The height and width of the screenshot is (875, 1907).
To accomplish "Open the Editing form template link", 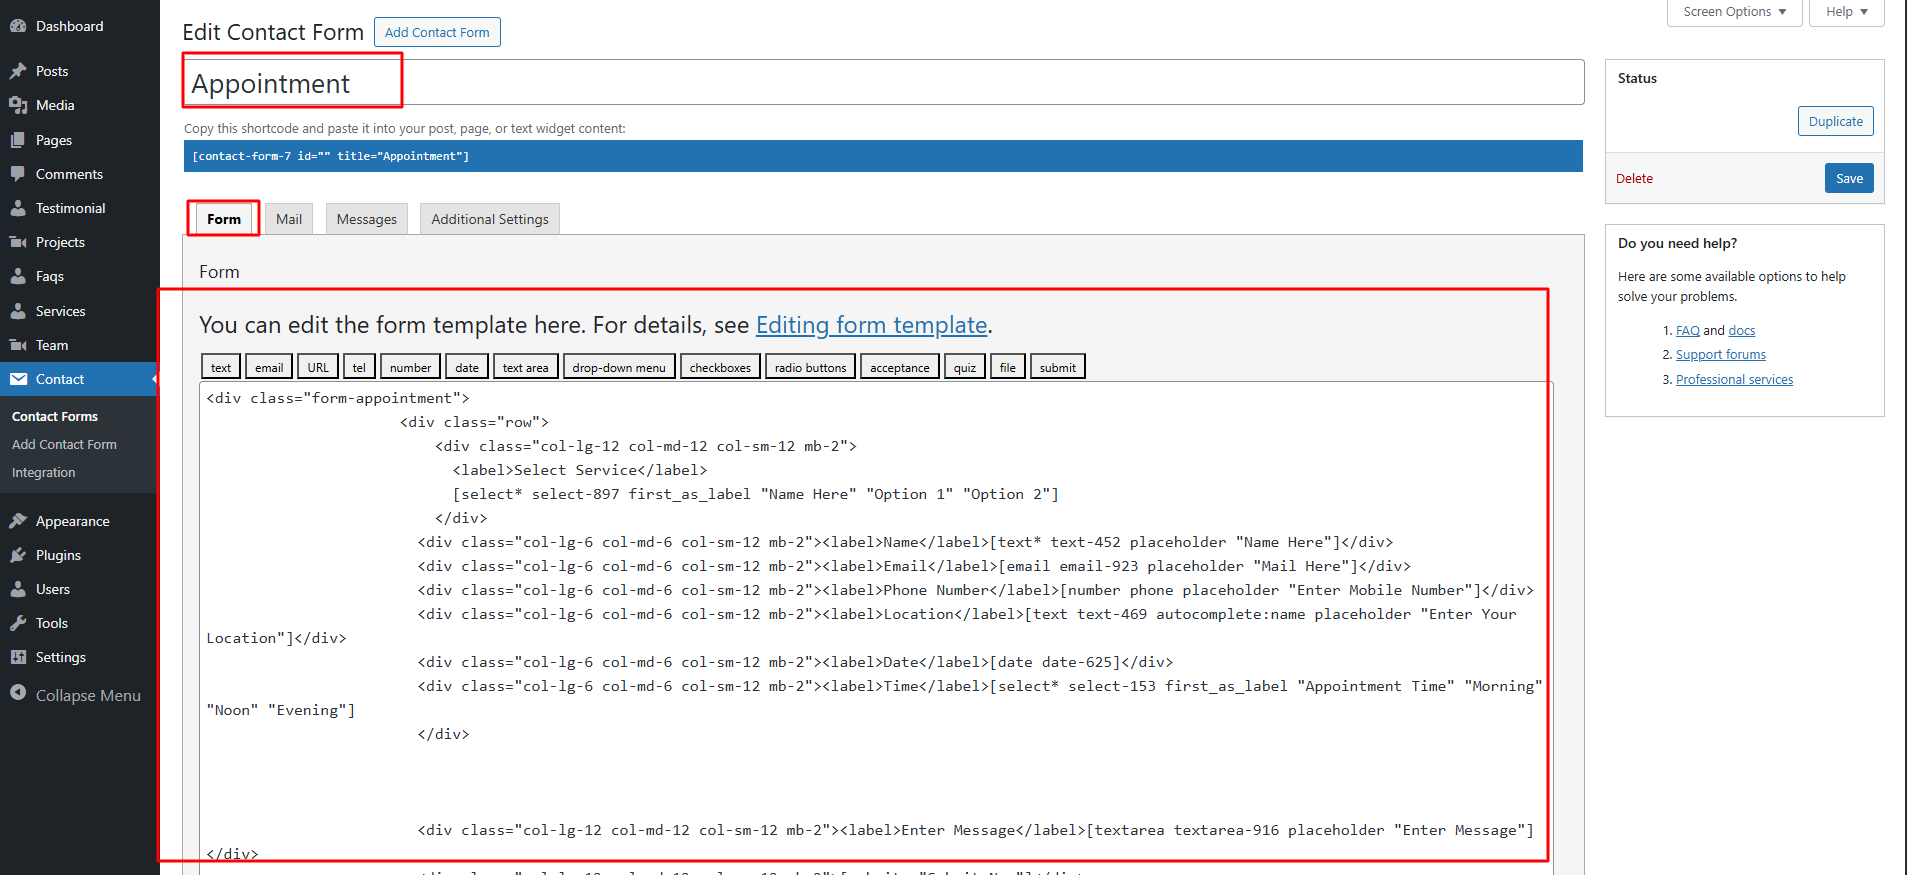I will [871, 325].
